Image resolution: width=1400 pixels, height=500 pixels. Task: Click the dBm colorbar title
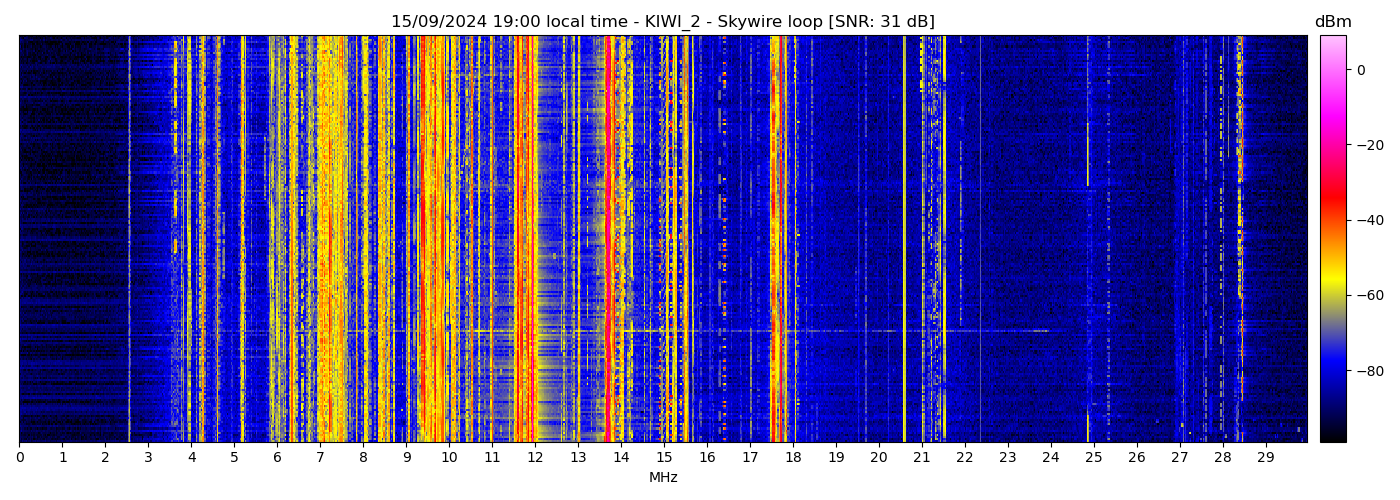coord(1332,22)
